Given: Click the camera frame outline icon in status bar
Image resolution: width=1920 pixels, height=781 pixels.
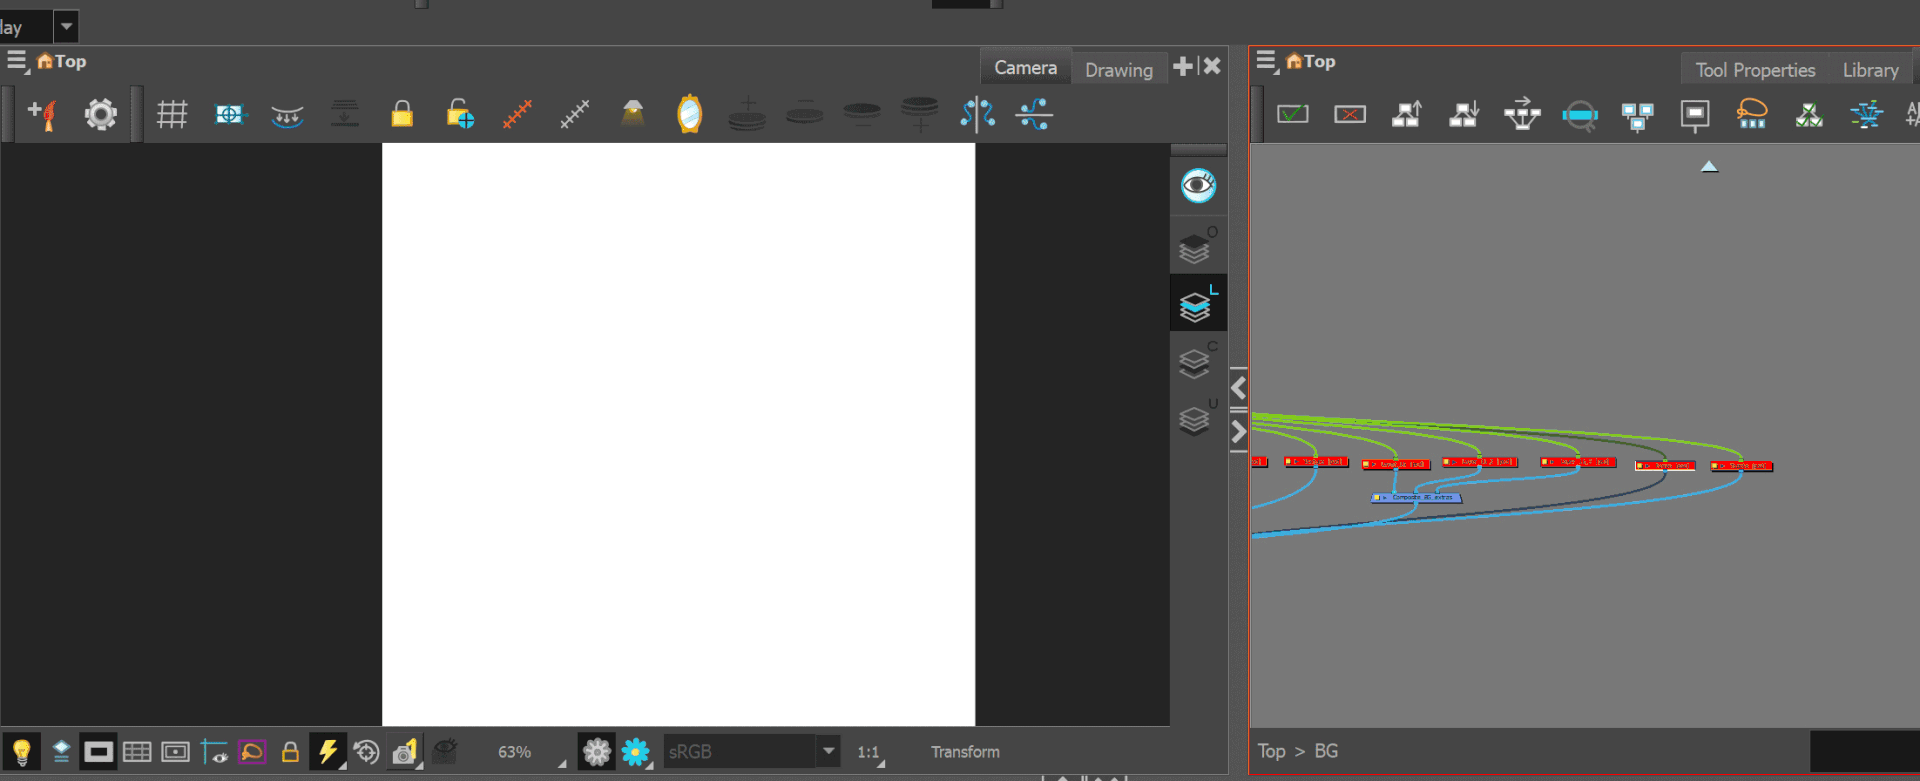Looking at the screenshot, I should pyautogui.click(x=175, y=752).
